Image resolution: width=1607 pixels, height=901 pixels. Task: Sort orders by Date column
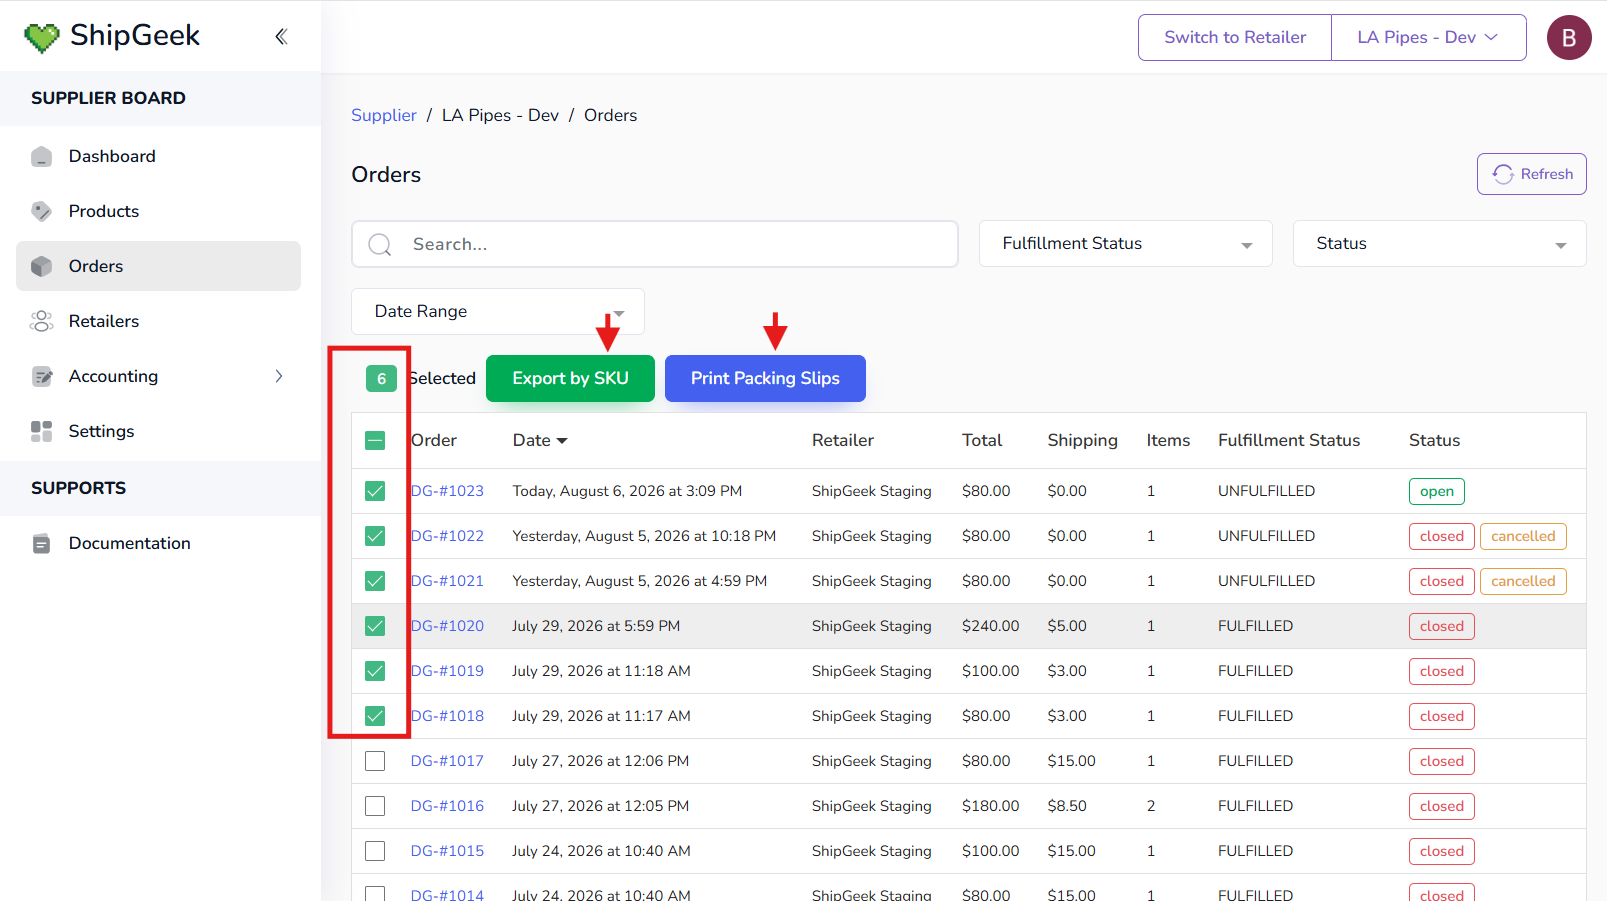coord(540,440)
